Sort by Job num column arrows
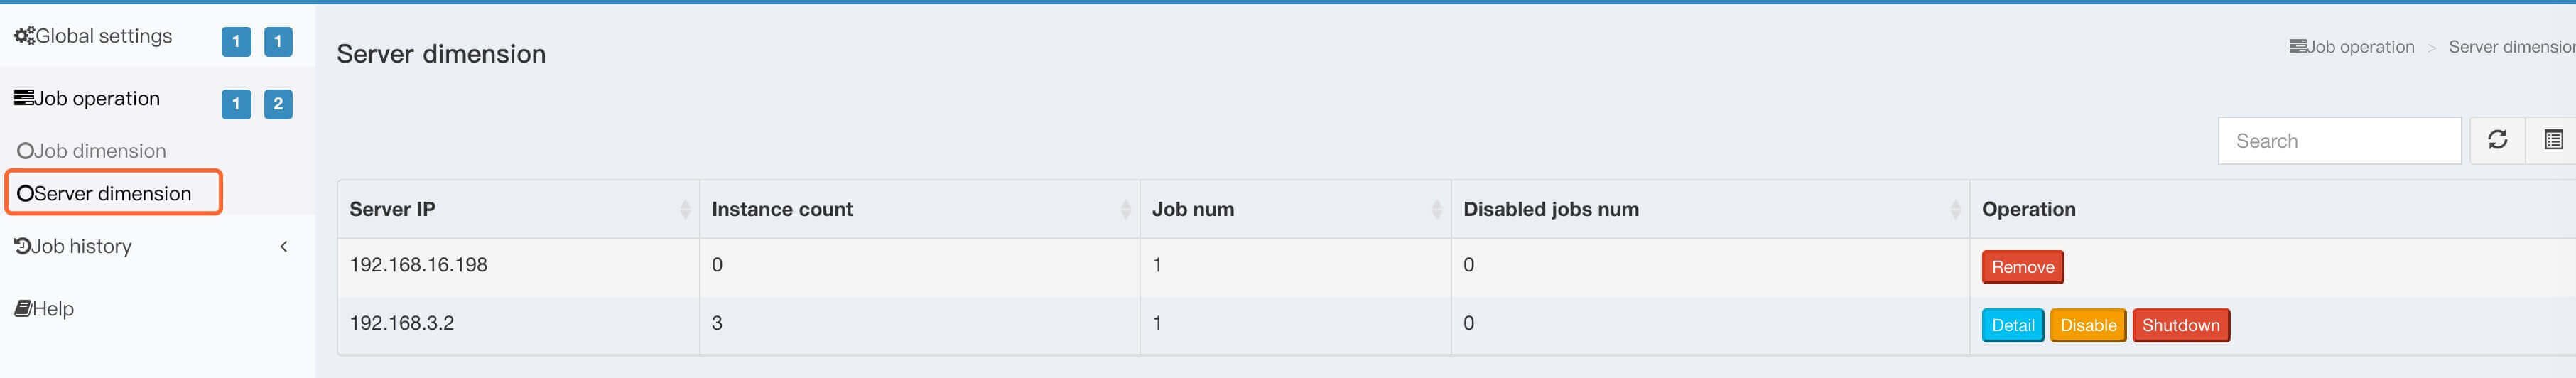2576x378 pixels. pos(1436,209)
